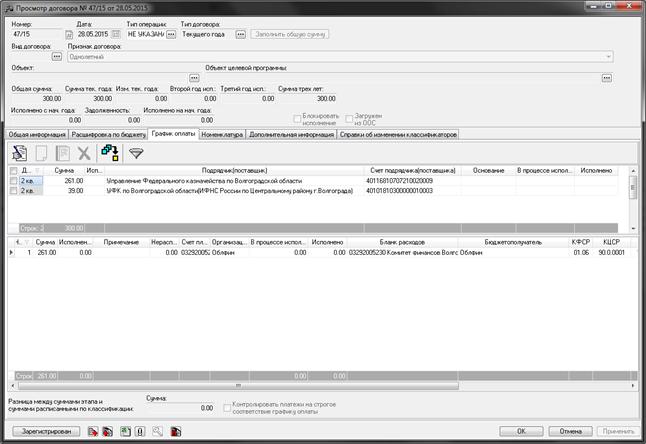The height and width of the screenshot is (444, 646).
Task: Open the Тип операции selector ellipsis
Action: (171, 35)
